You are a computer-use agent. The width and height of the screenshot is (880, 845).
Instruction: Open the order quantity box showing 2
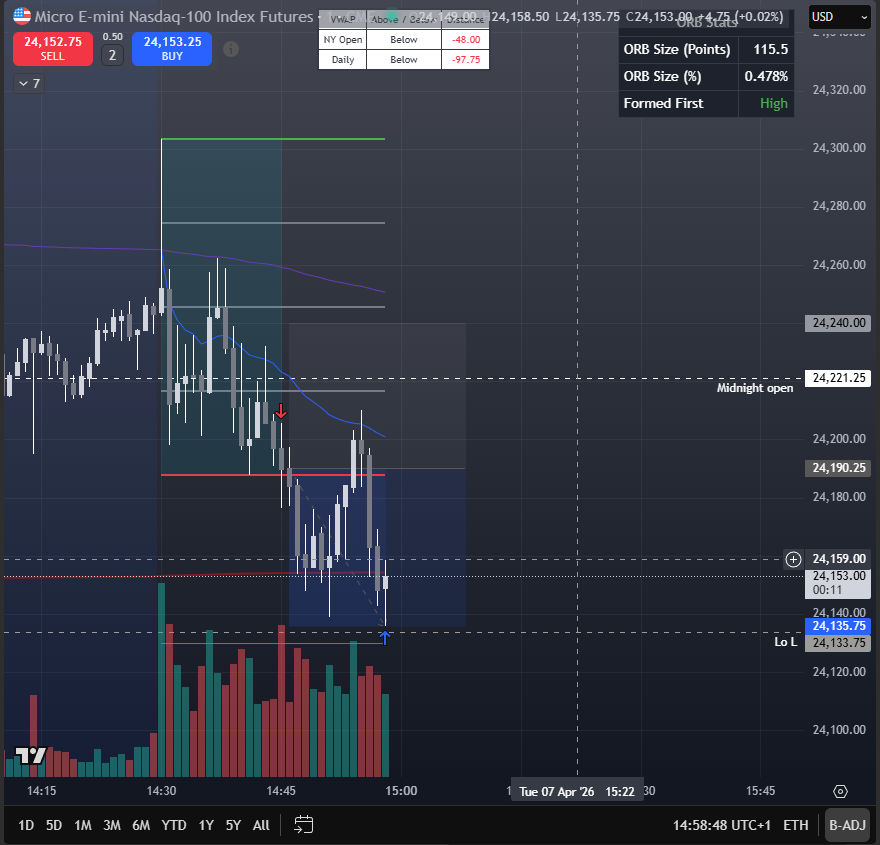point(112,55)
